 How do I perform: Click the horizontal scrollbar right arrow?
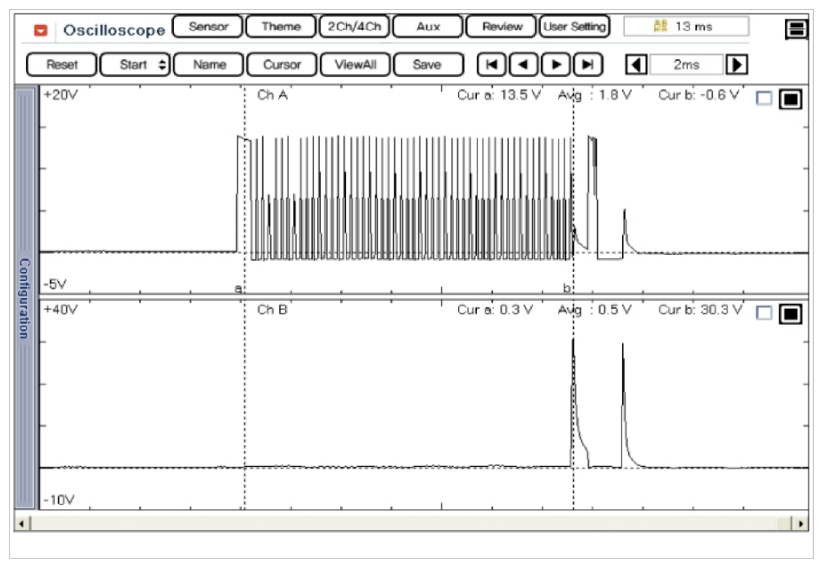[x=800, y=523]
